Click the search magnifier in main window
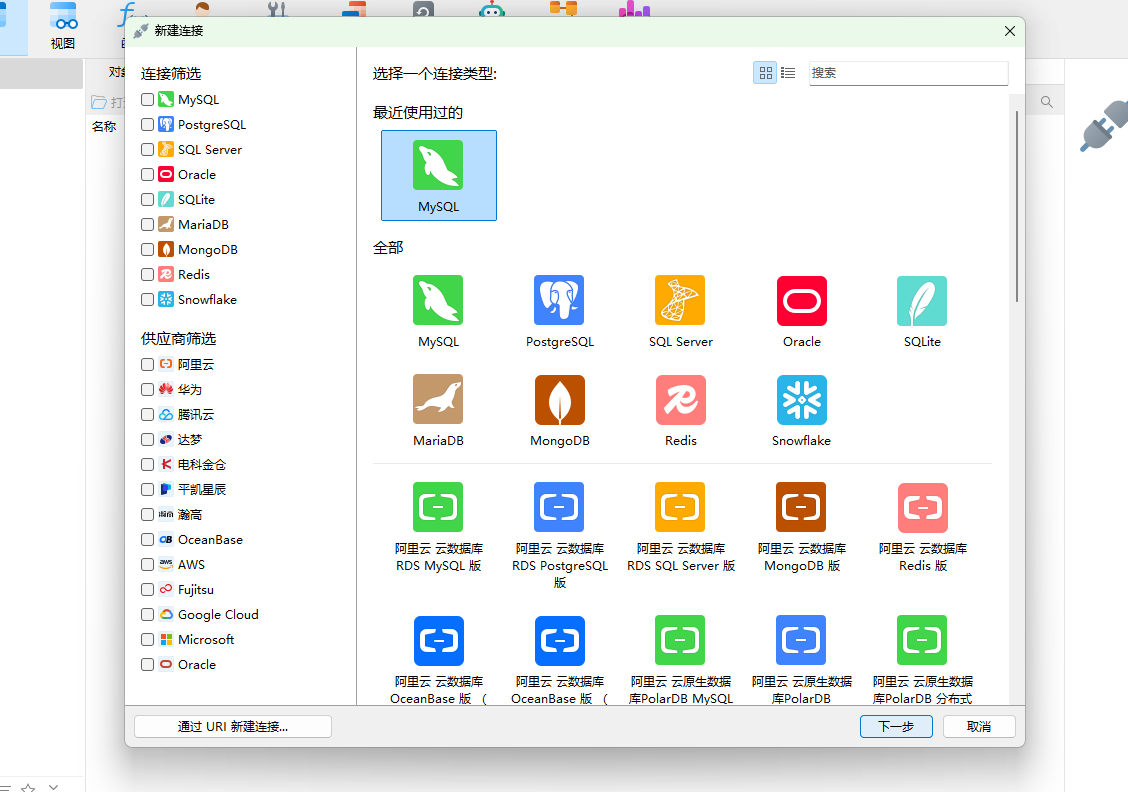This screenshot has height=792, width=1128. pos(1047,102)
